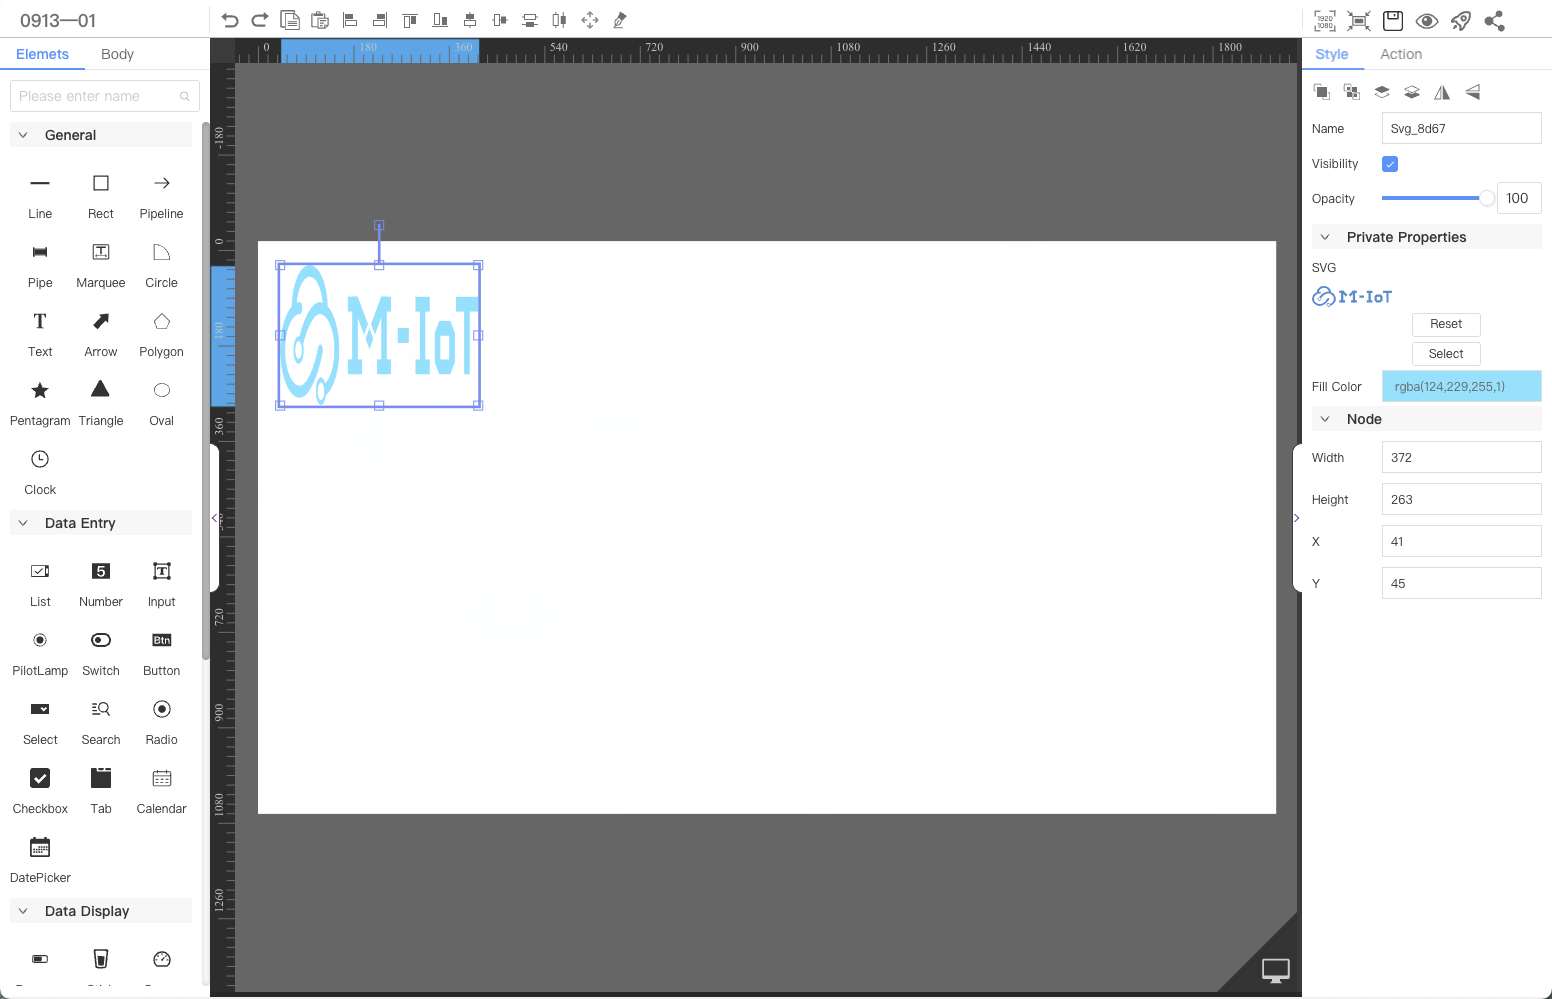
Task: Copy the selected element
Action: point(289,19)
